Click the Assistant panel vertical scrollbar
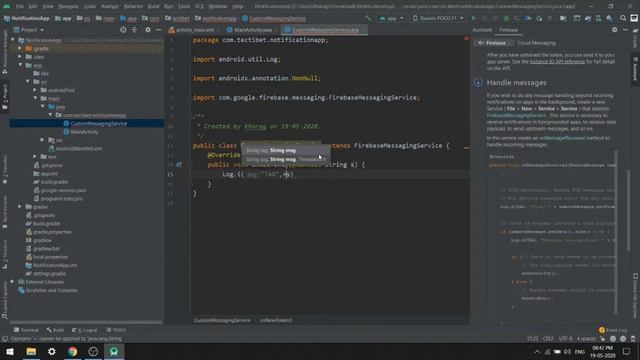The image size is (640, 360). pos(628,210)
